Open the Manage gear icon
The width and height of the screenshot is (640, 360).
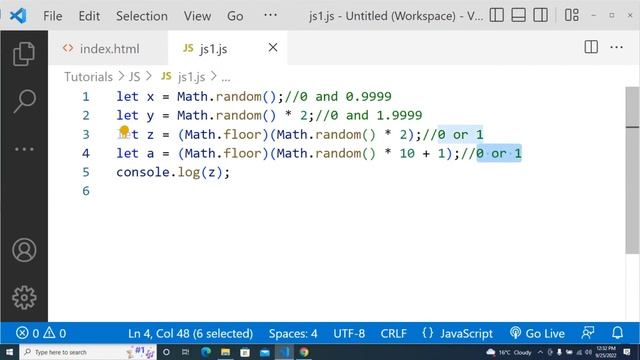24,298
